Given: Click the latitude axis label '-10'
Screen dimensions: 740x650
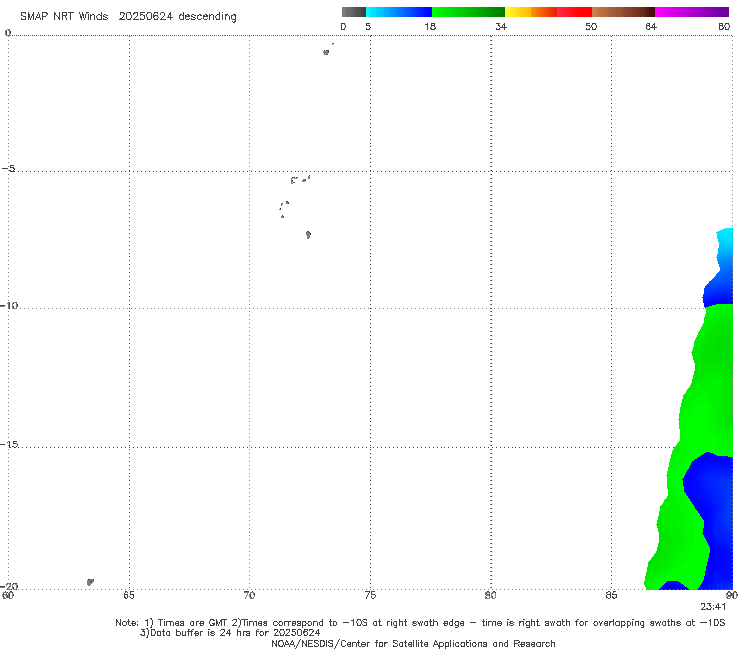Looking at the screenshot, I should tap(9, 305).
